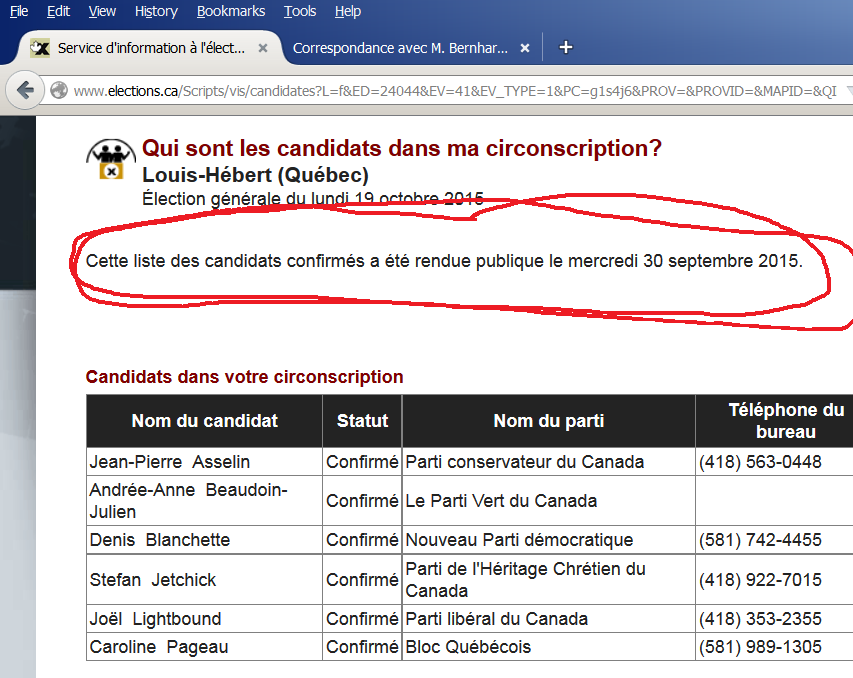This screenshot has height=678, width=853.
Task: Open the View menu
Action: click(102, 11)
